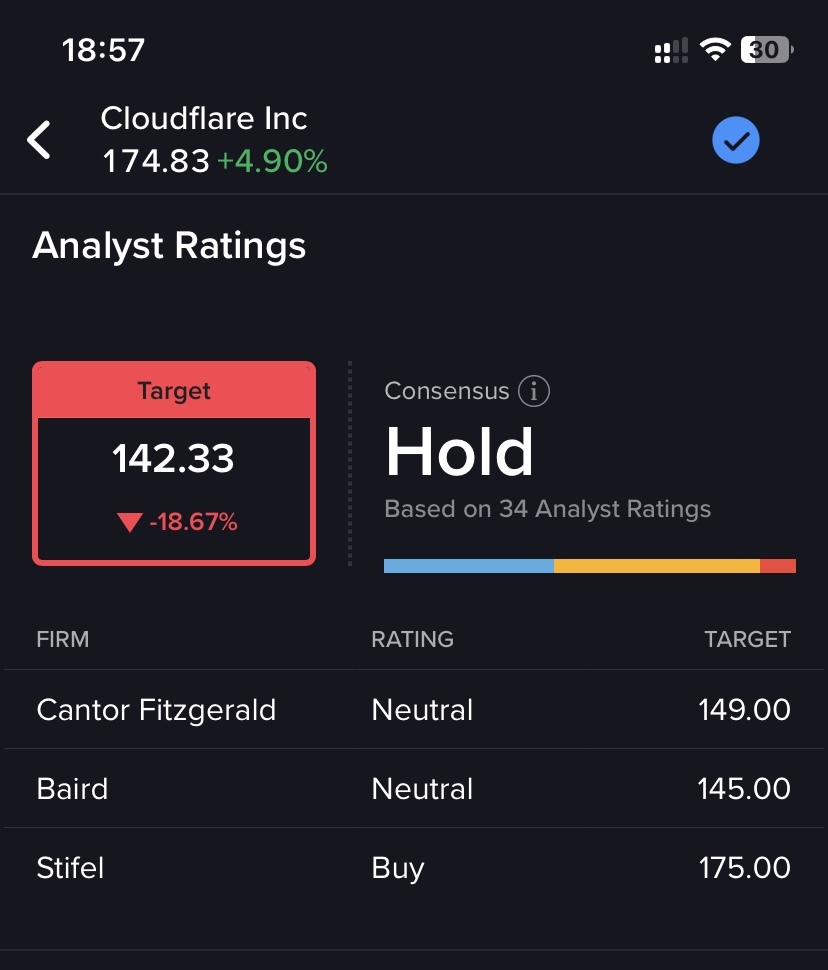828x970 pixels.
Task: Tap the Hold consensus label
Action: tap(459, 452)
